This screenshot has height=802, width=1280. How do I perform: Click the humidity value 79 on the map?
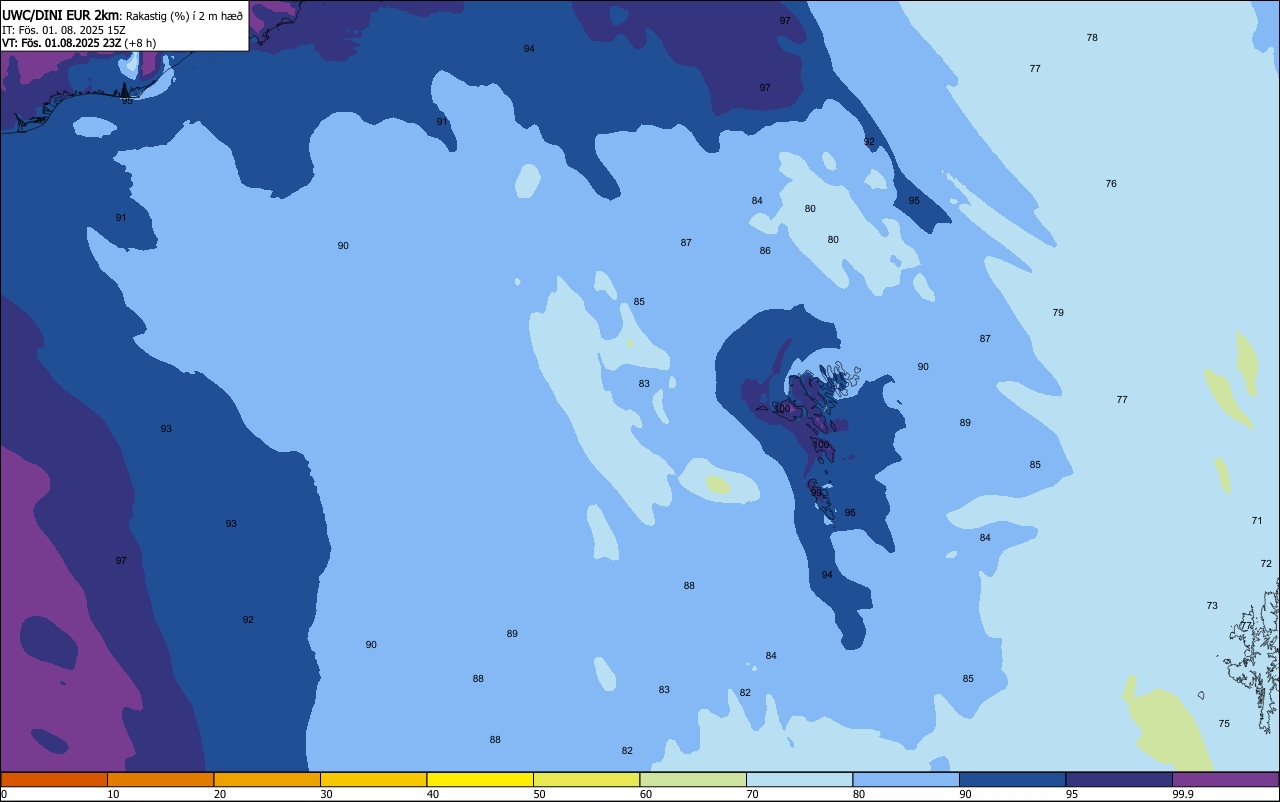click(1058, 313)
